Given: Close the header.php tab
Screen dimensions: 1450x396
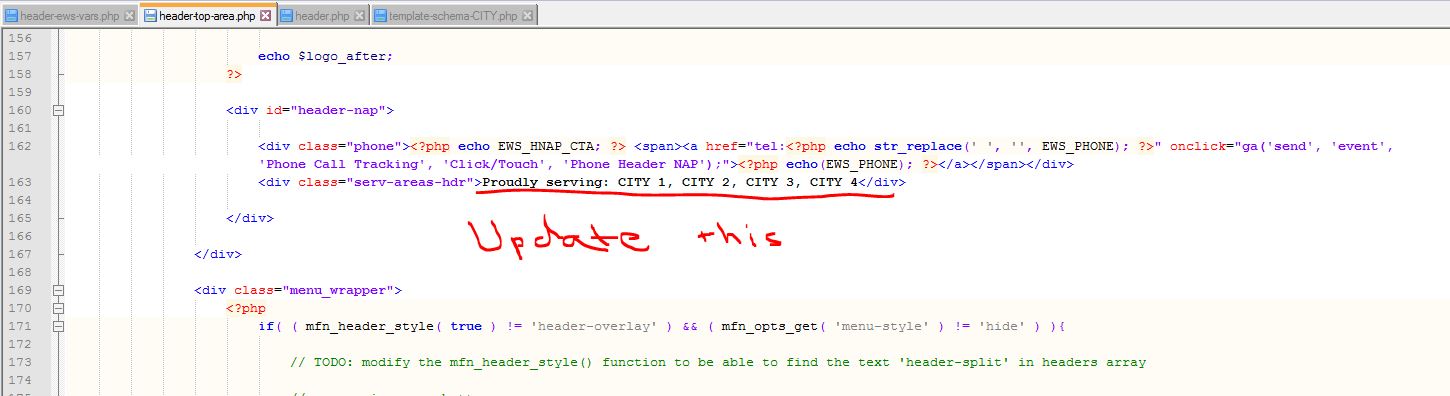Looking at the screenshot, I should pos(359,16).
